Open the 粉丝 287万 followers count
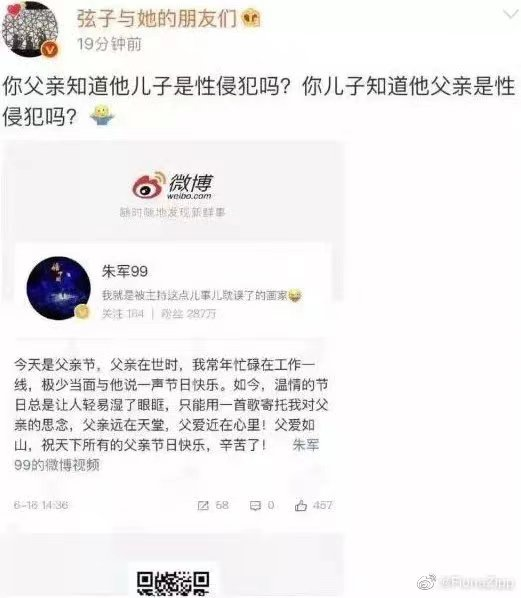 [x=188, y=313]
